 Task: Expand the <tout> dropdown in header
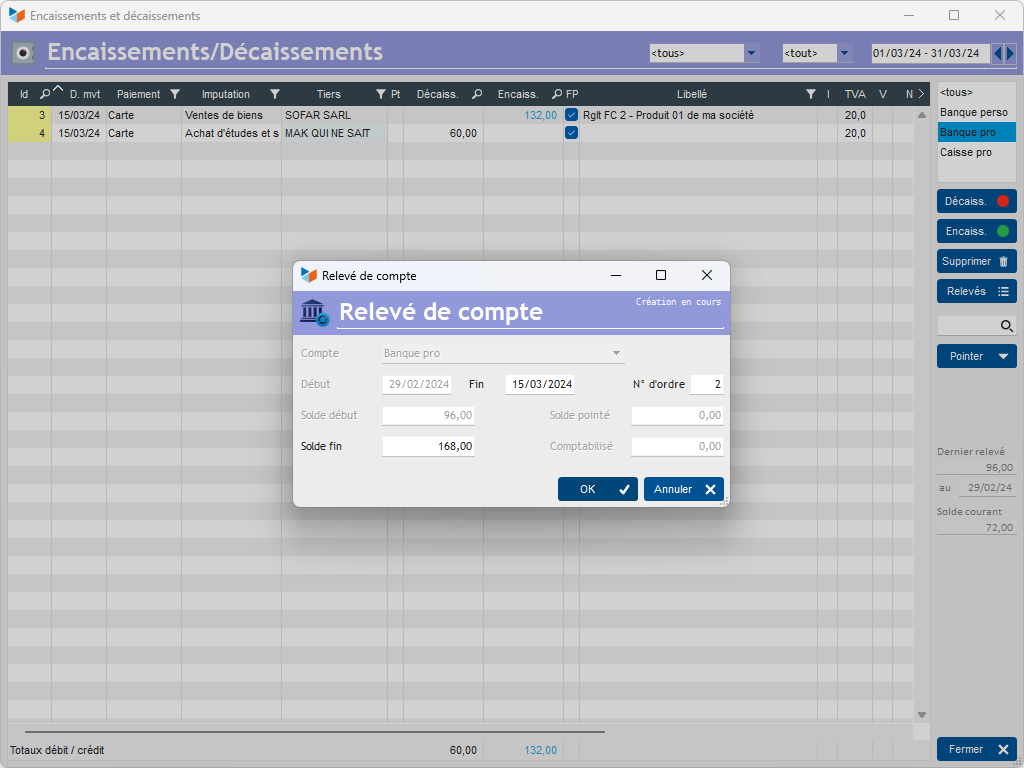pos(844,53)
